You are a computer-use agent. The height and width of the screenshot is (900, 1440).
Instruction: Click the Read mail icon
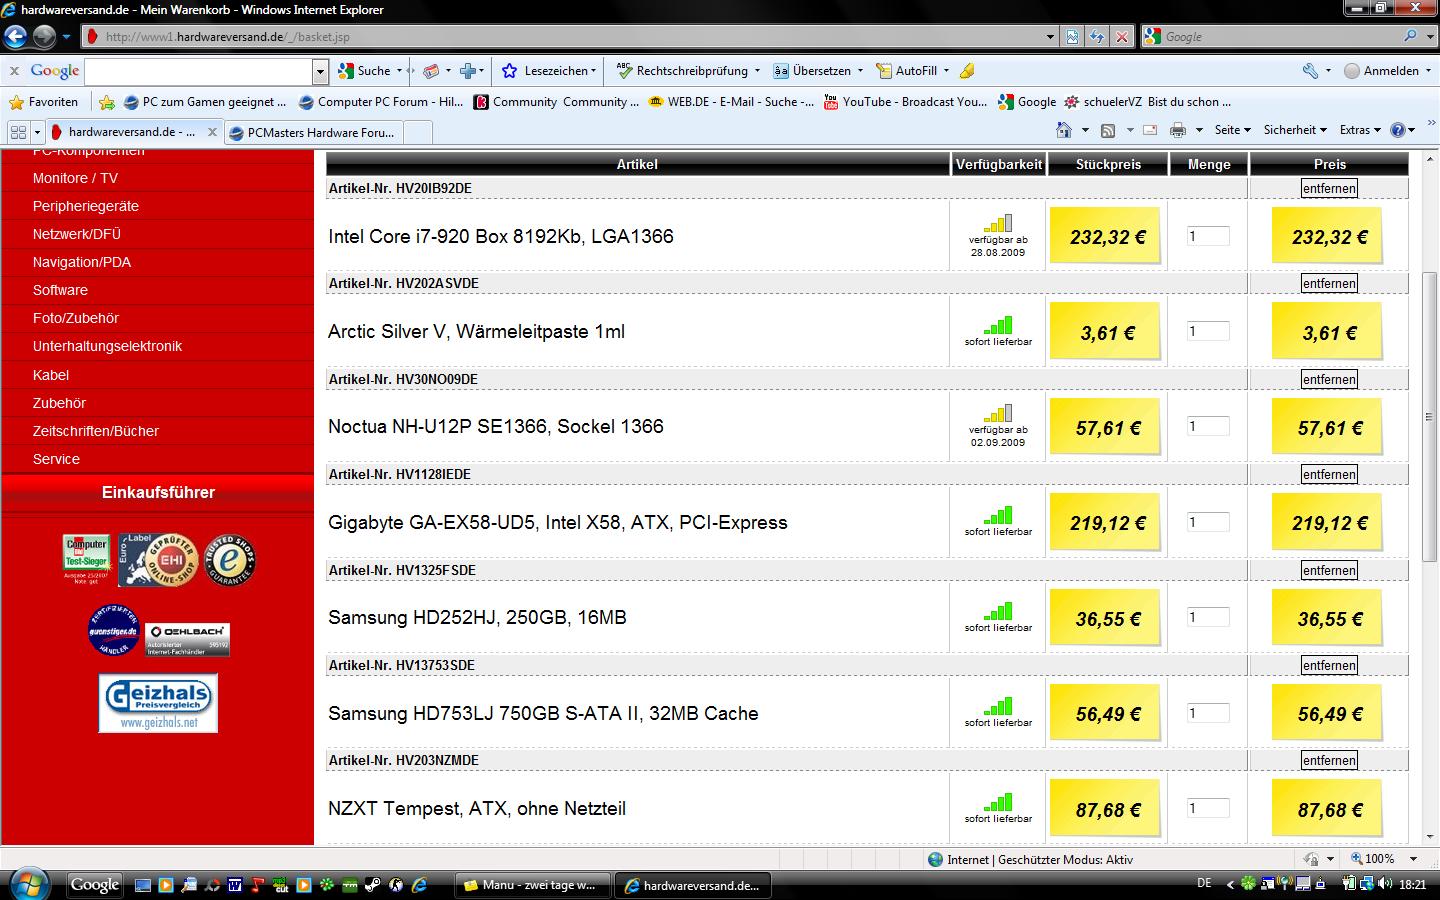pos(1150,130)
